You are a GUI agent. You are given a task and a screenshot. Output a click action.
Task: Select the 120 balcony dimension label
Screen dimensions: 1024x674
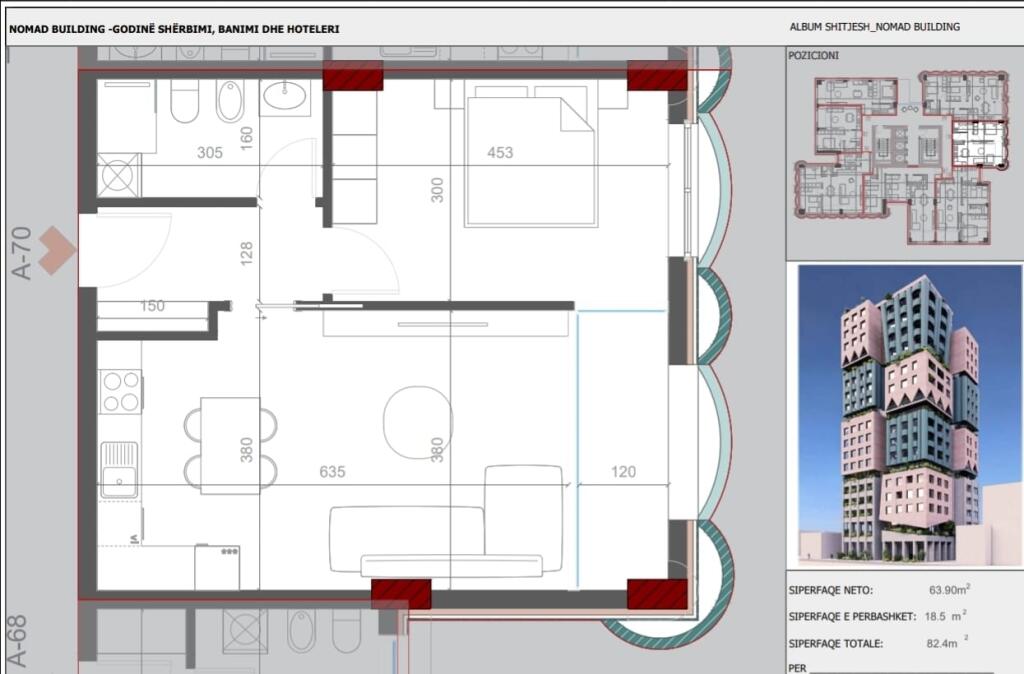[623, 472]
